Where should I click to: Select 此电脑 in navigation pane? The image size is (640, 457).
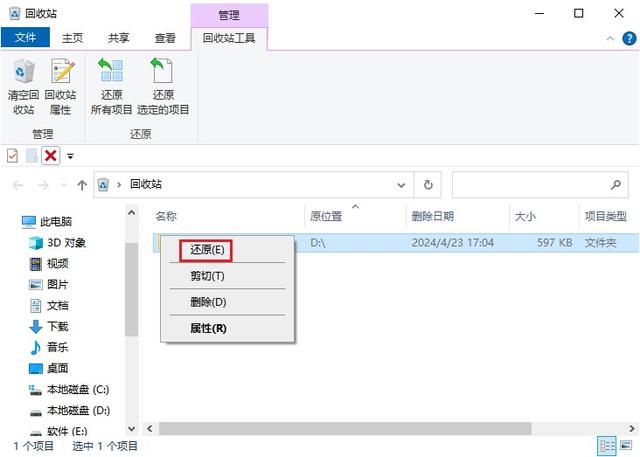(x=47, y=222)
